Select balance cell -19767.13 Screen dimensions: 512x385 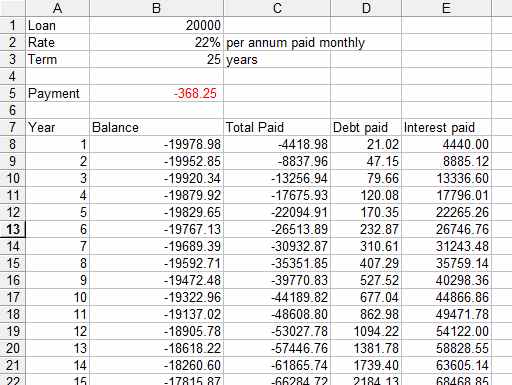[x=156, y=229]
